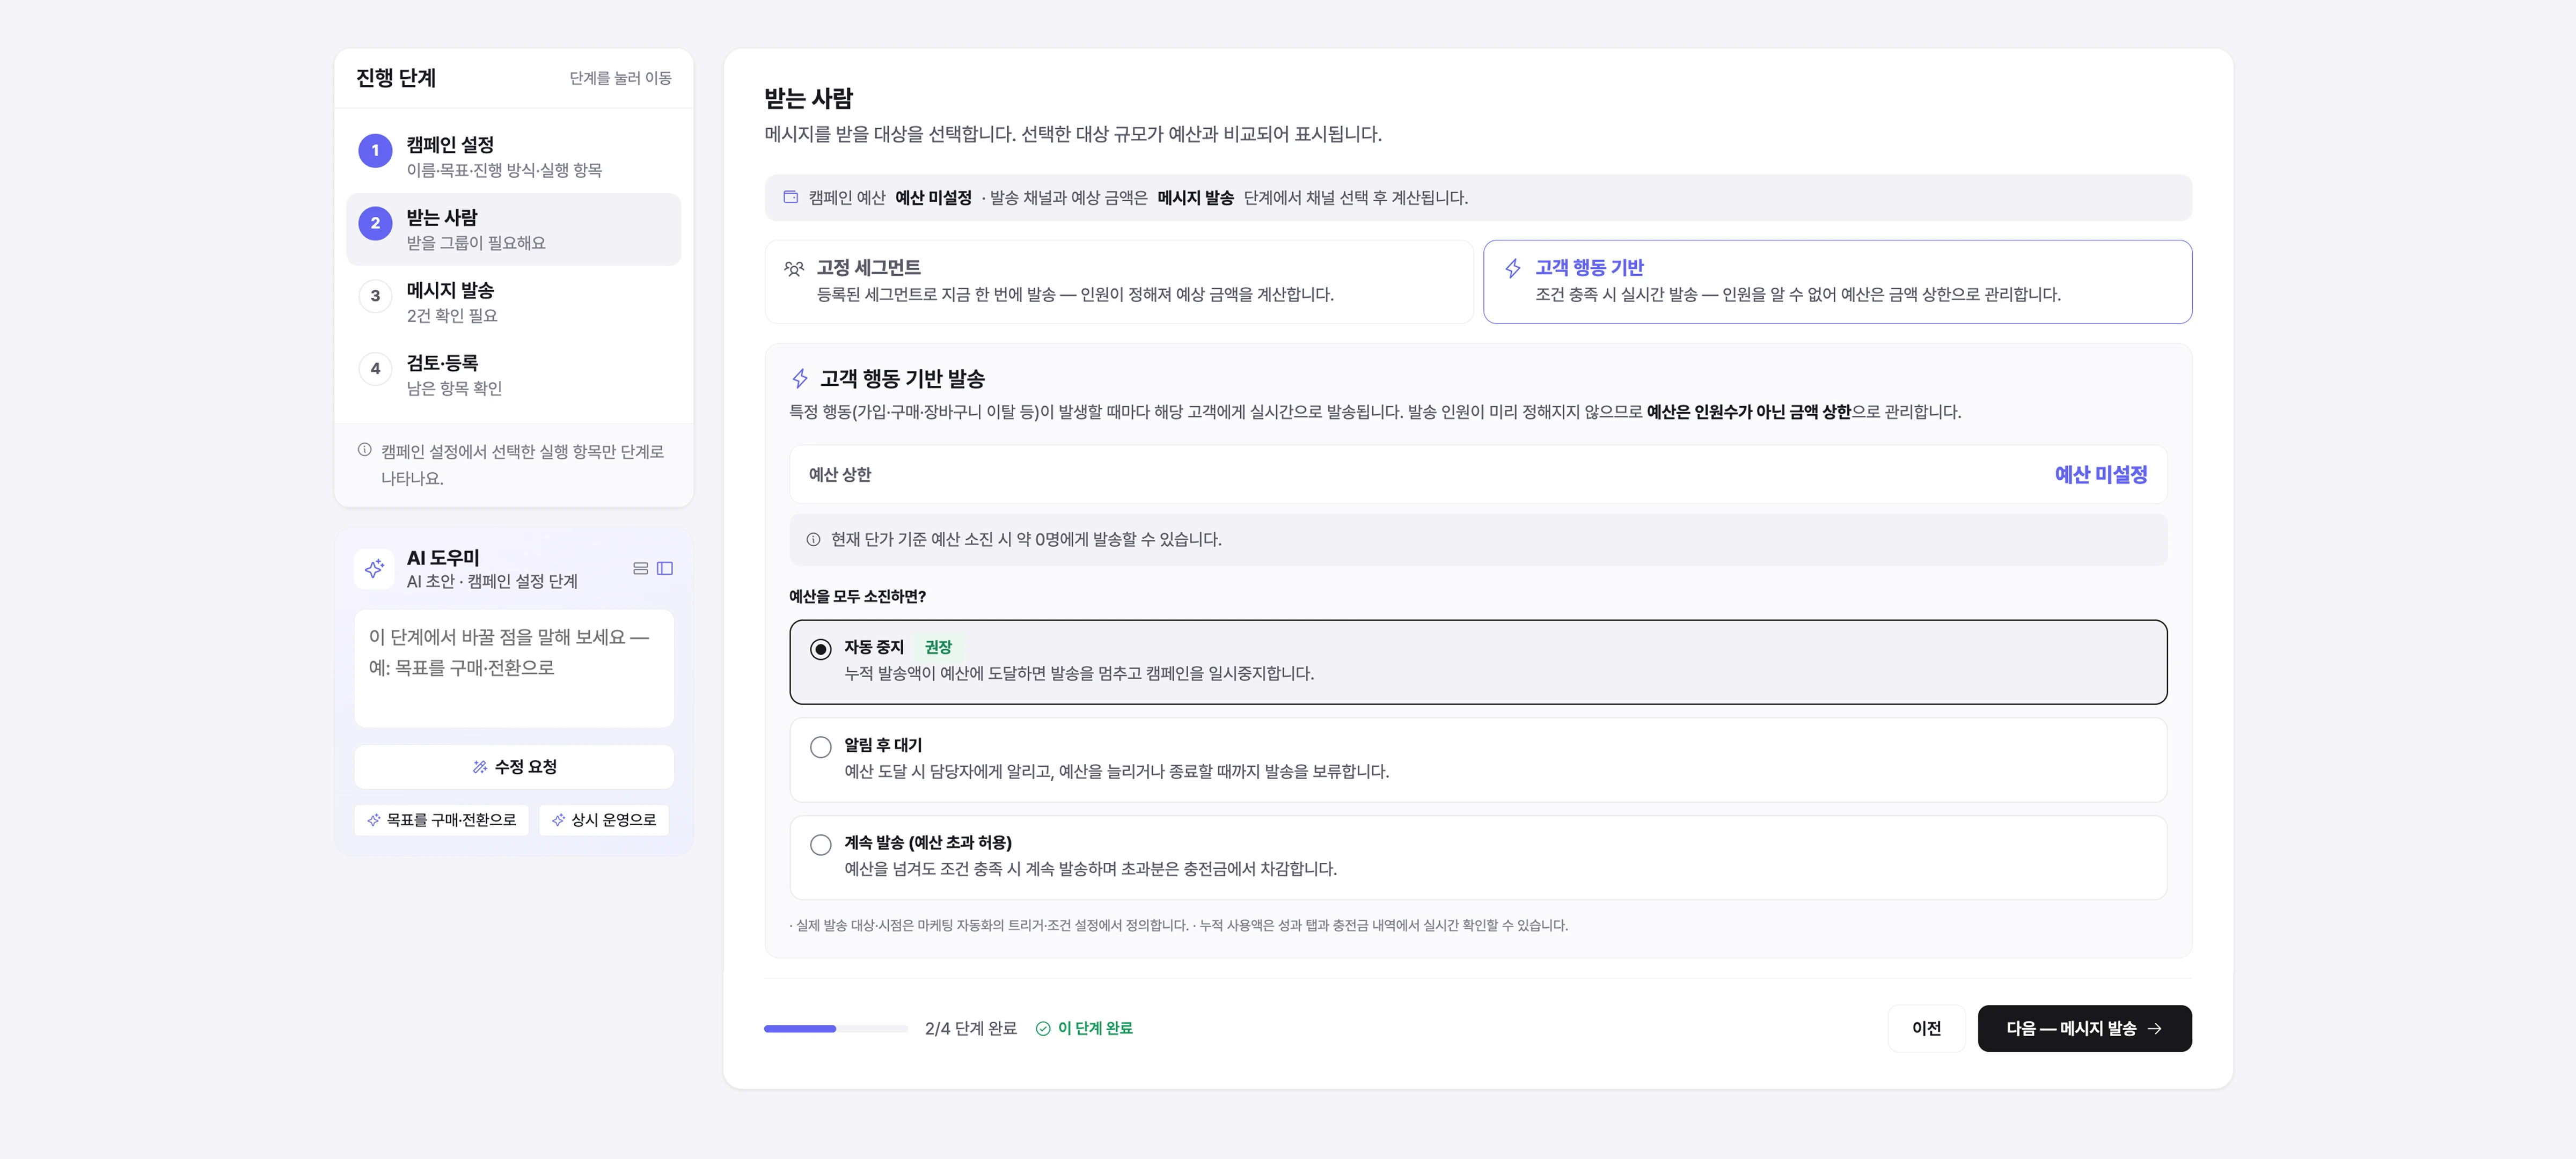The width and height of the screenshot is (2576, 1159).
Task: Choose 계속 발송 (예산 초과 허용) radio
Action: pos(820,845)
